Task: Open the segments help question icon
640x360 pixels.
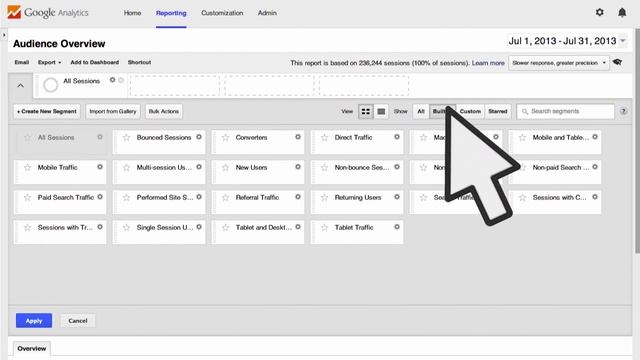Action: [623, 111]
